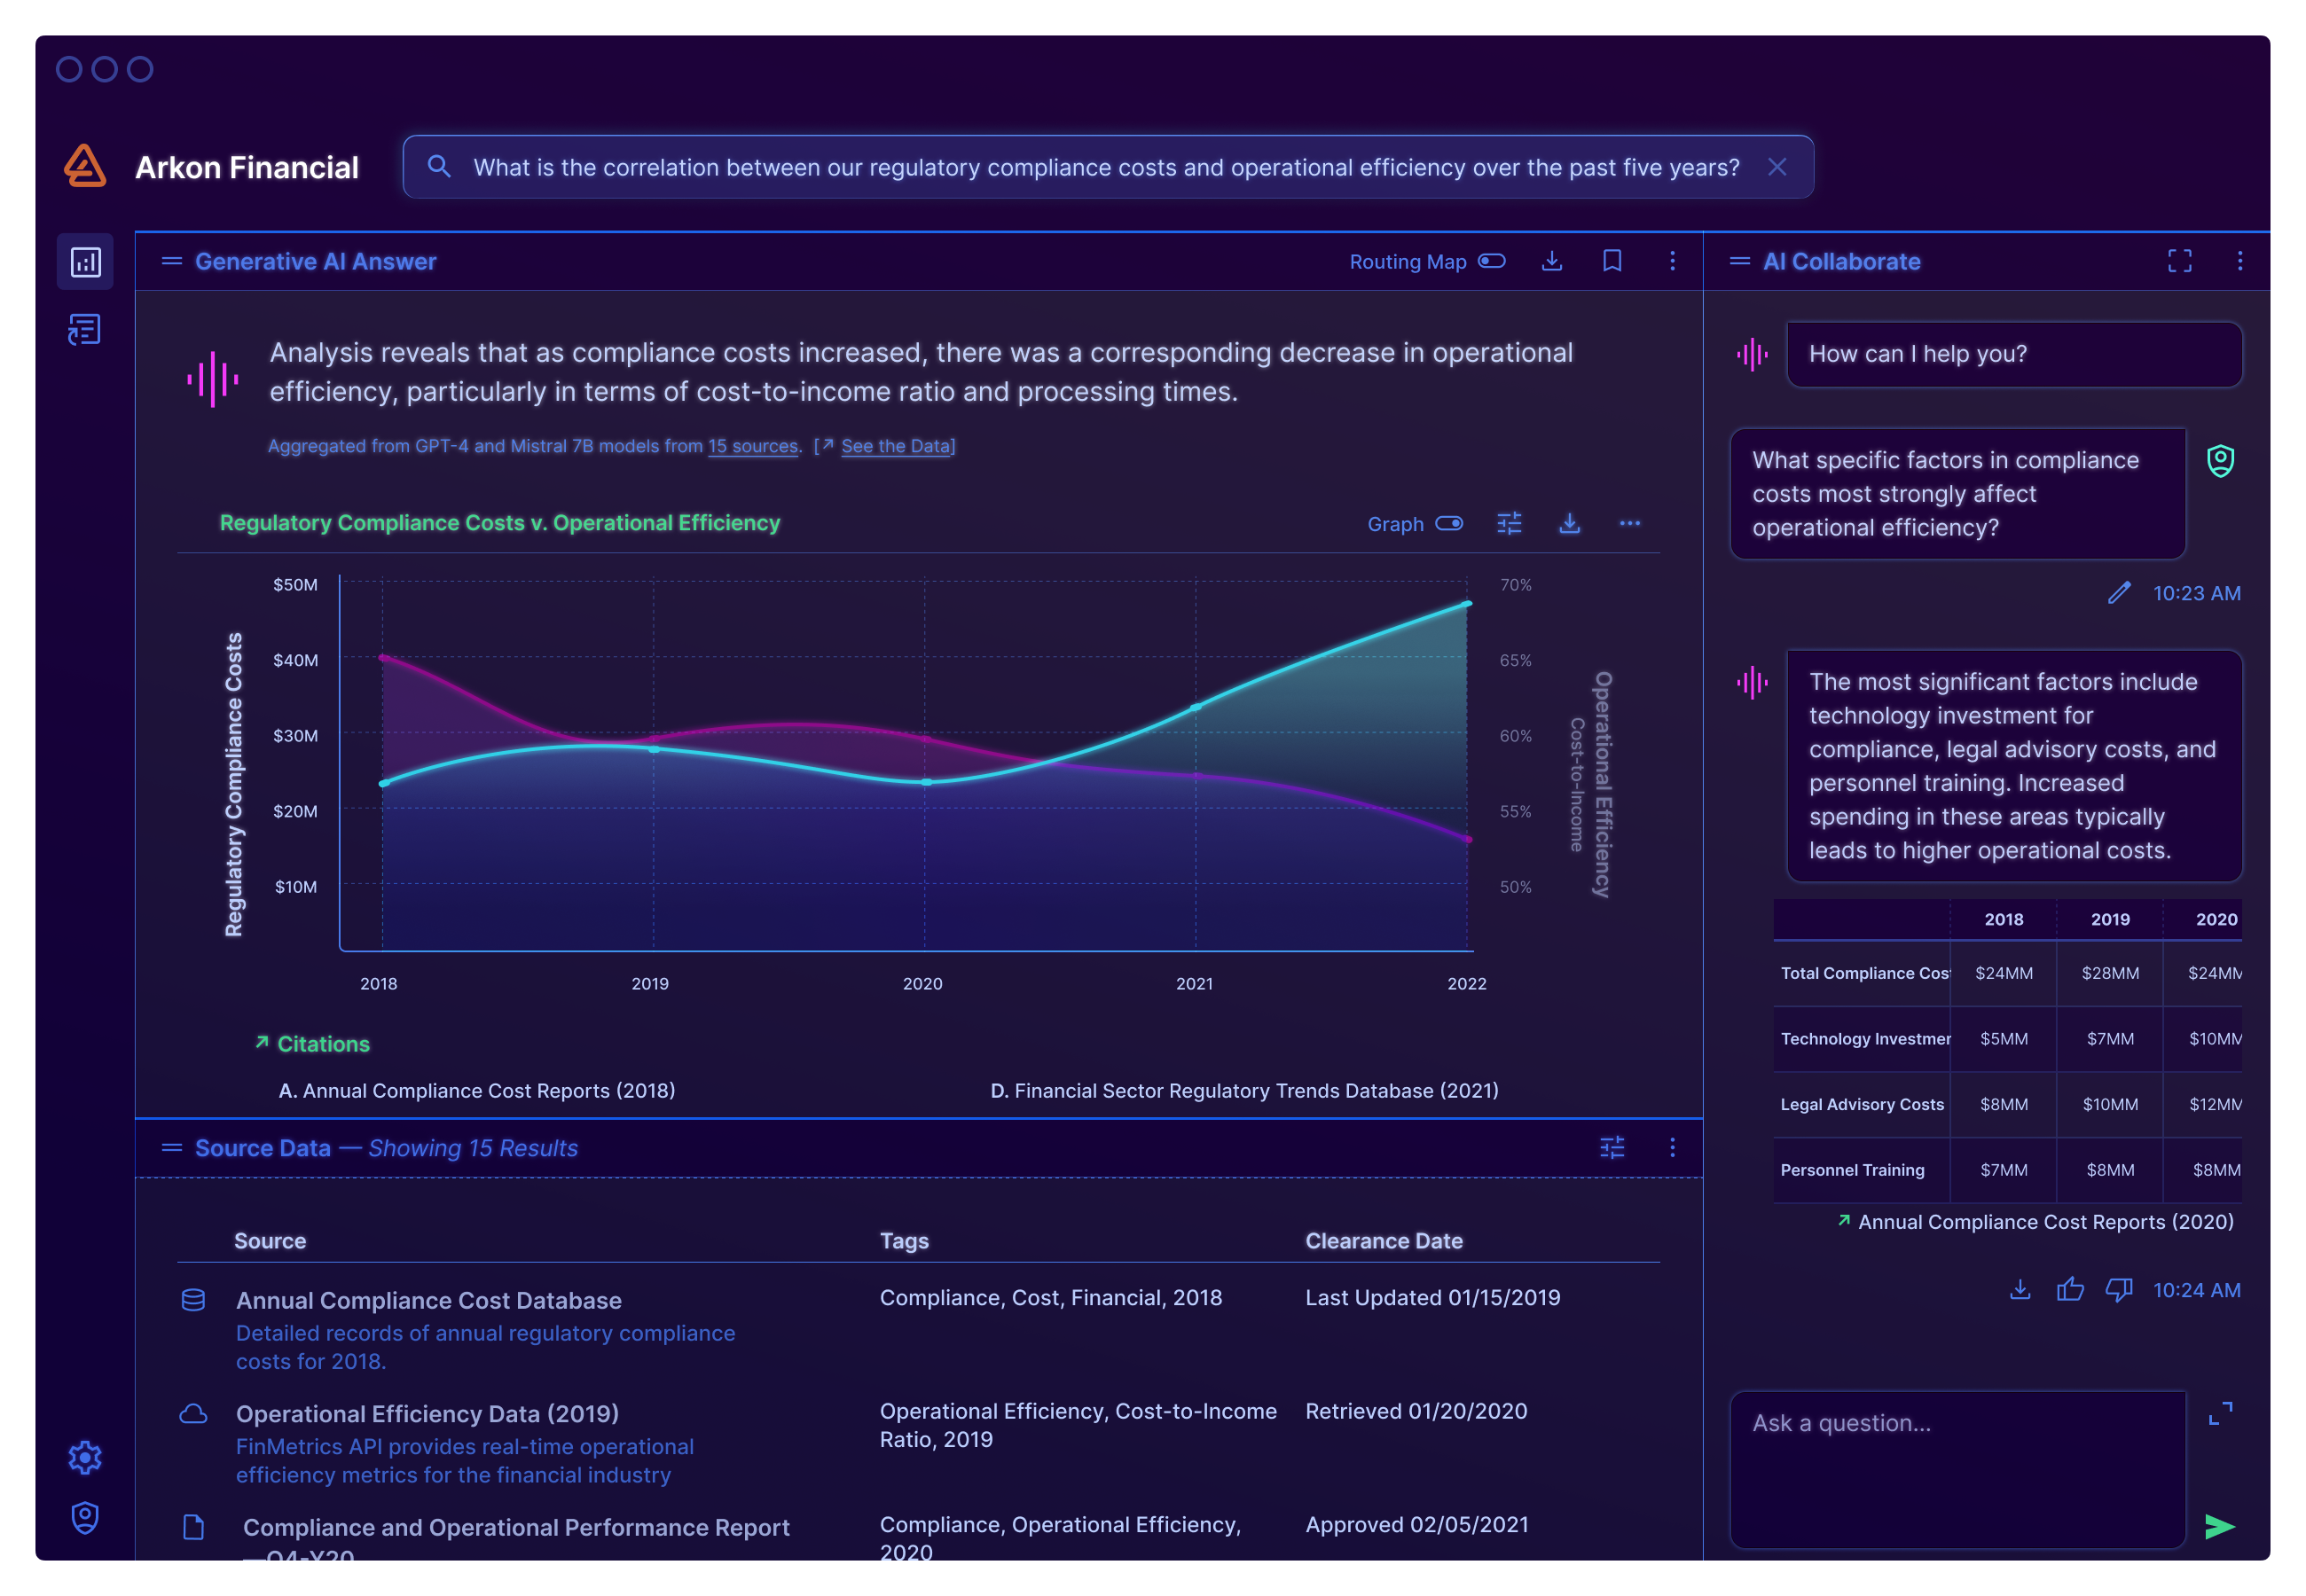Toggle the Routing Map switch
This screenshot has width=2306, height=1596.
(1492, 261)
